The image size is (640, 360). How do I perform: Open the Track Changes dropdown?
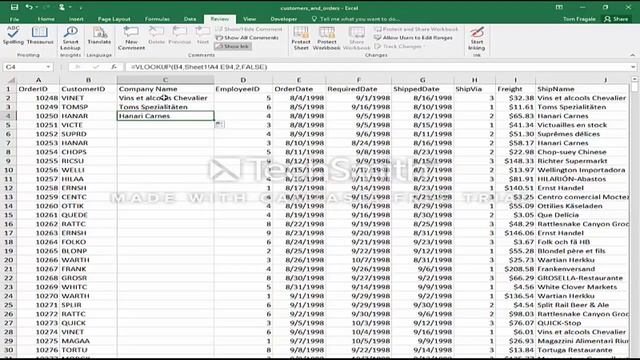click(400, 46)
